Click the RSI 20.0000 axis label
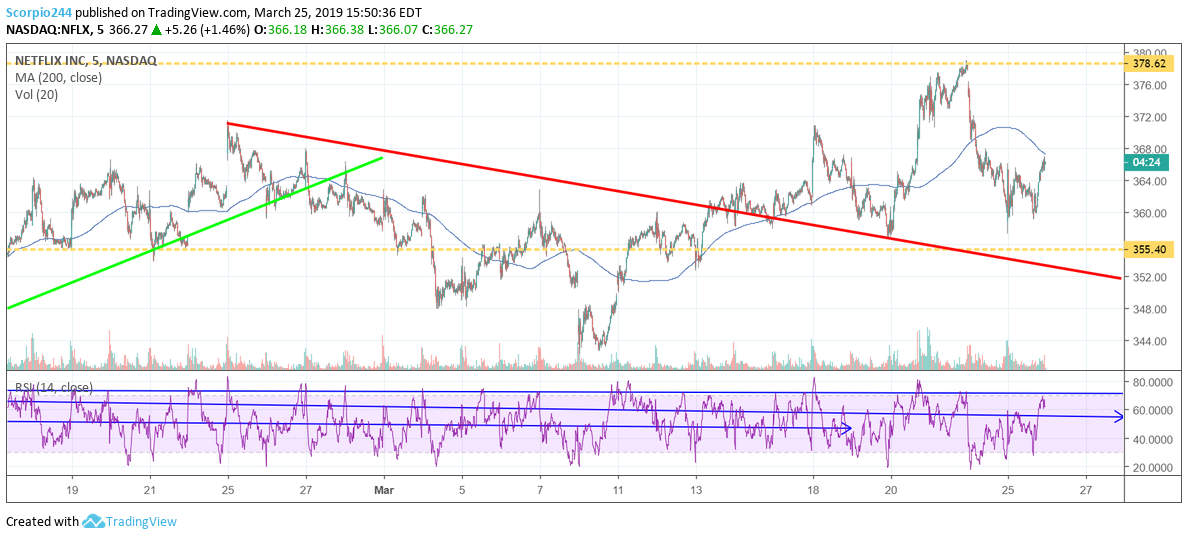Viewport: 1188px width, 539px height. click(1152, 468)
